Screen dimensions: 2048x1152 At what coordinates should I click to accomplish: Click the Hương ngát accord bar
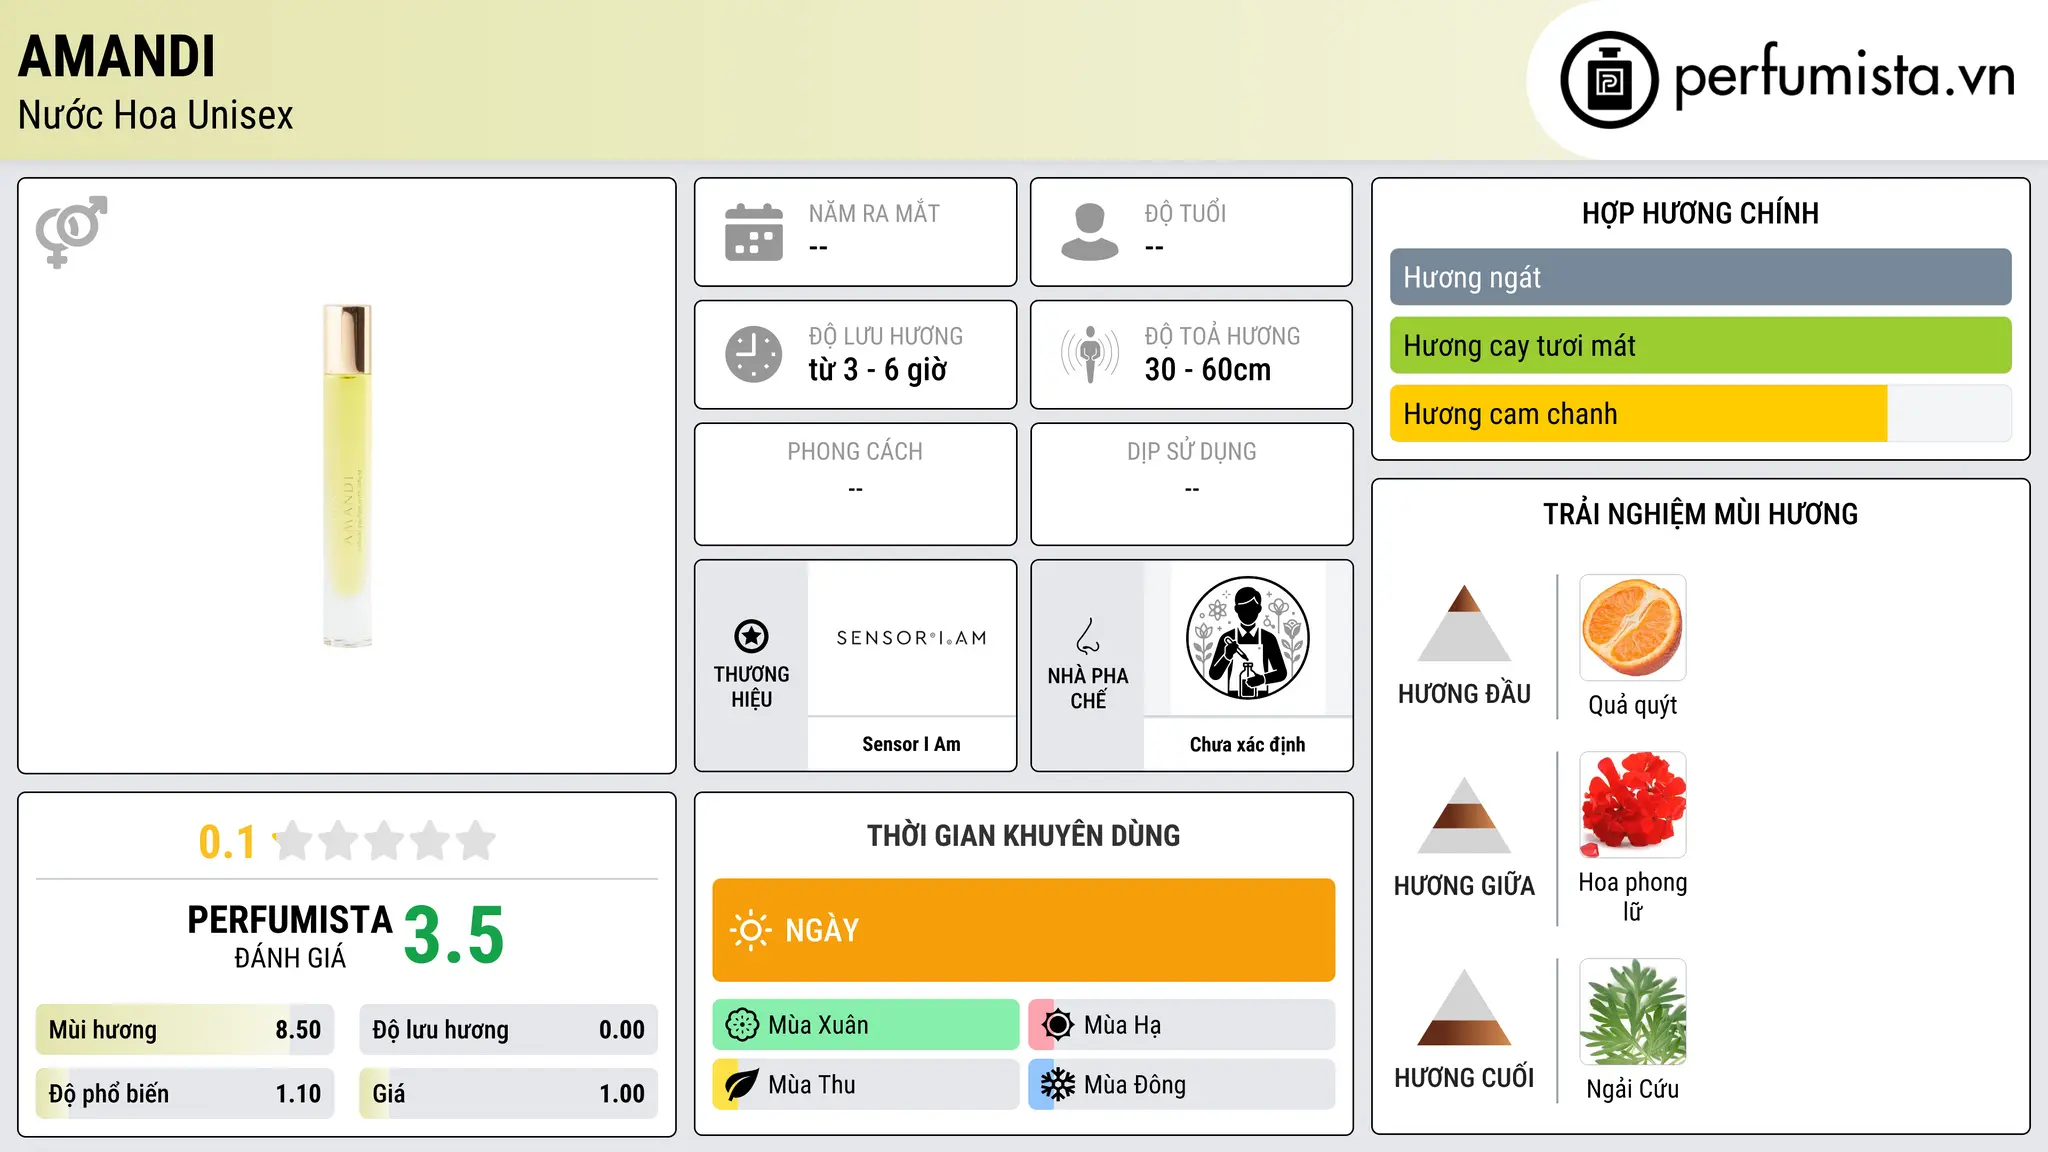point(1701,277)
